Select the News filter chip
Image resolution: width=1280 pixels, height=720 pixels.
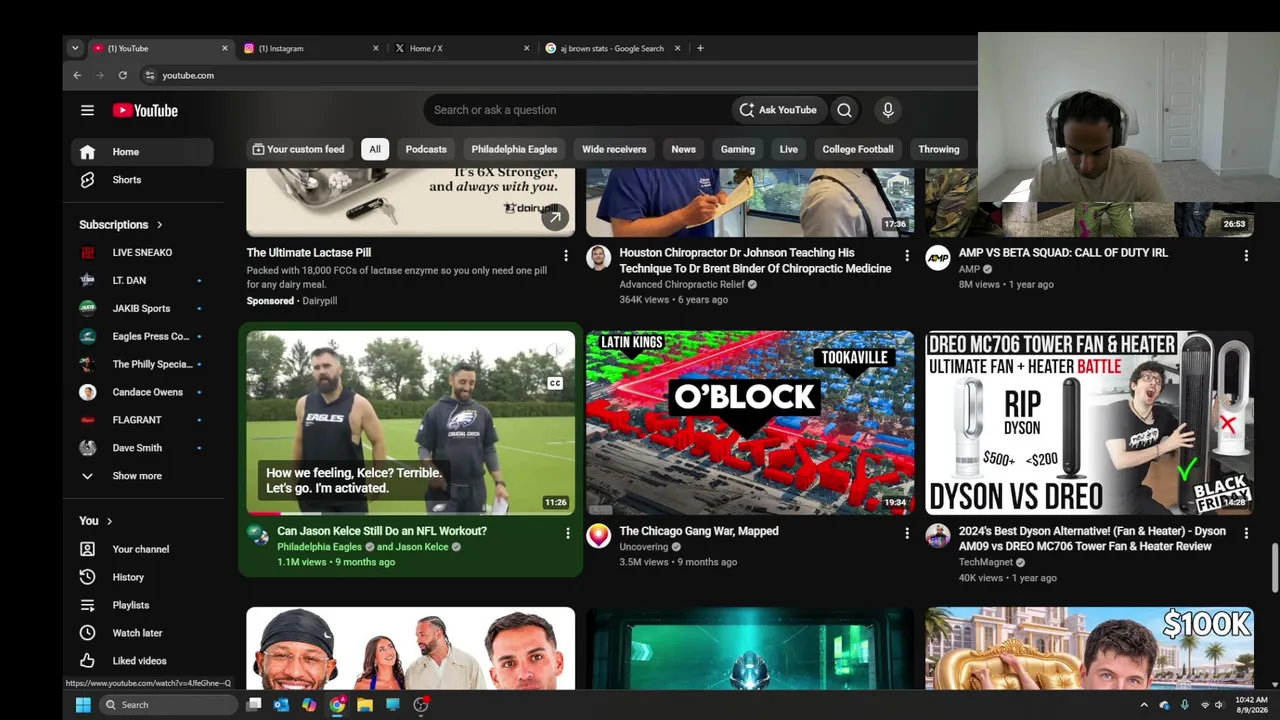[x=683, y=149]
